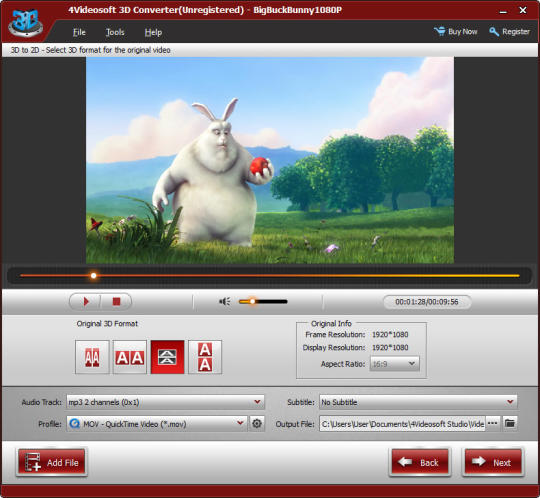Click the video seek bar handle
The height and width of the screenshot is (498, 540).
93,276
